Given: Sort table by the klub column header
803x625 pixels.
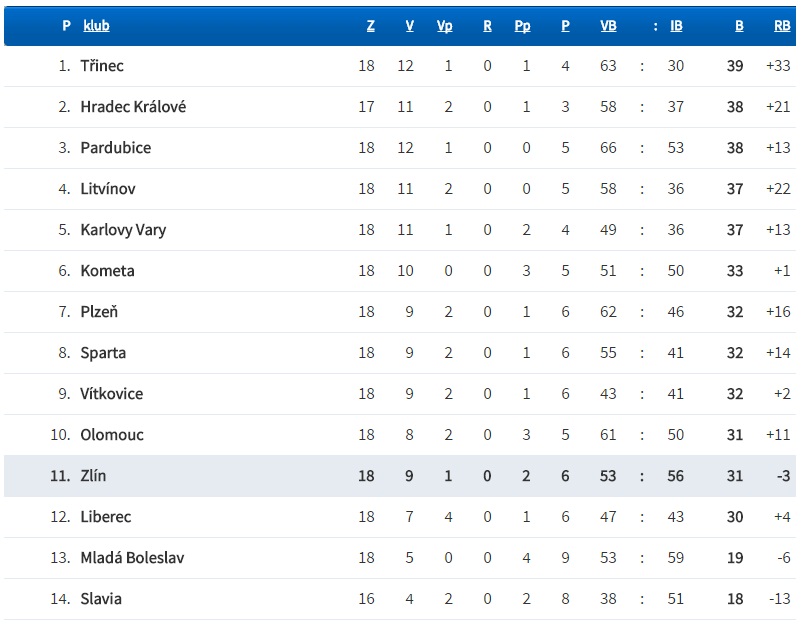Looking at the screenshot, I should 96,26.
